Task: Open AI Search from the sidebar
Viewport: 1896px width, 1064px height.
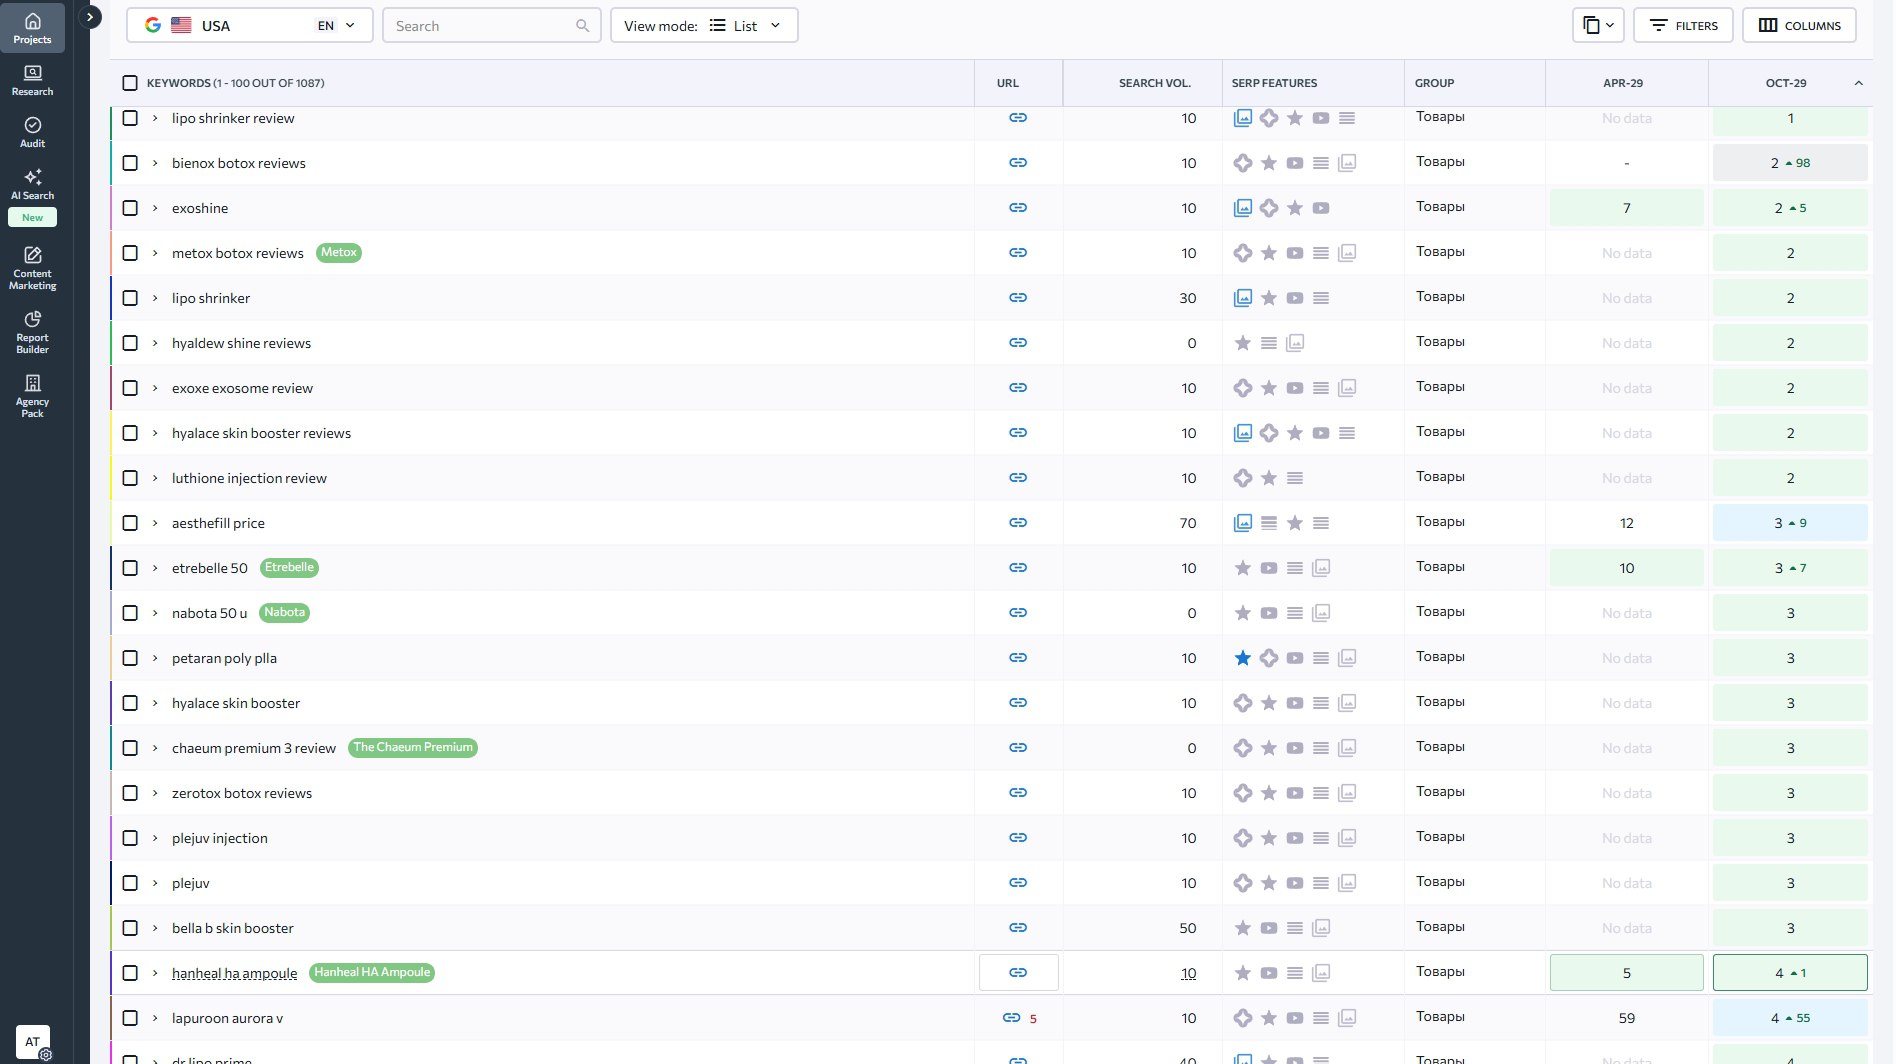Action: [32, 185]
